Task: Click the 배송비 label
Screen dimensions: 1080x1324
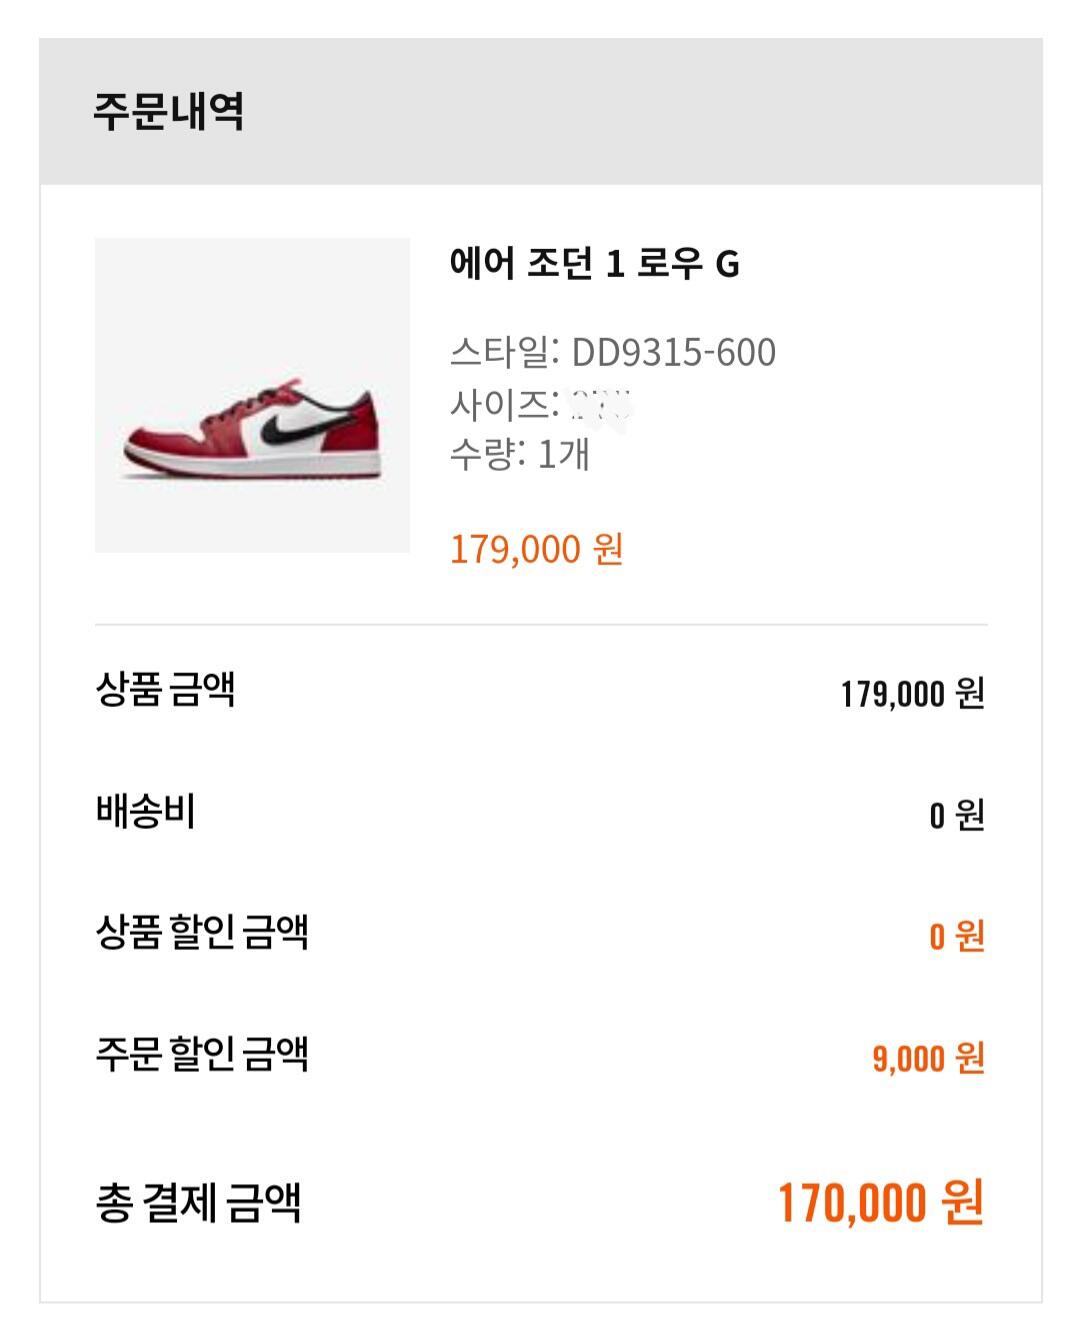Action: click(145, 812)
